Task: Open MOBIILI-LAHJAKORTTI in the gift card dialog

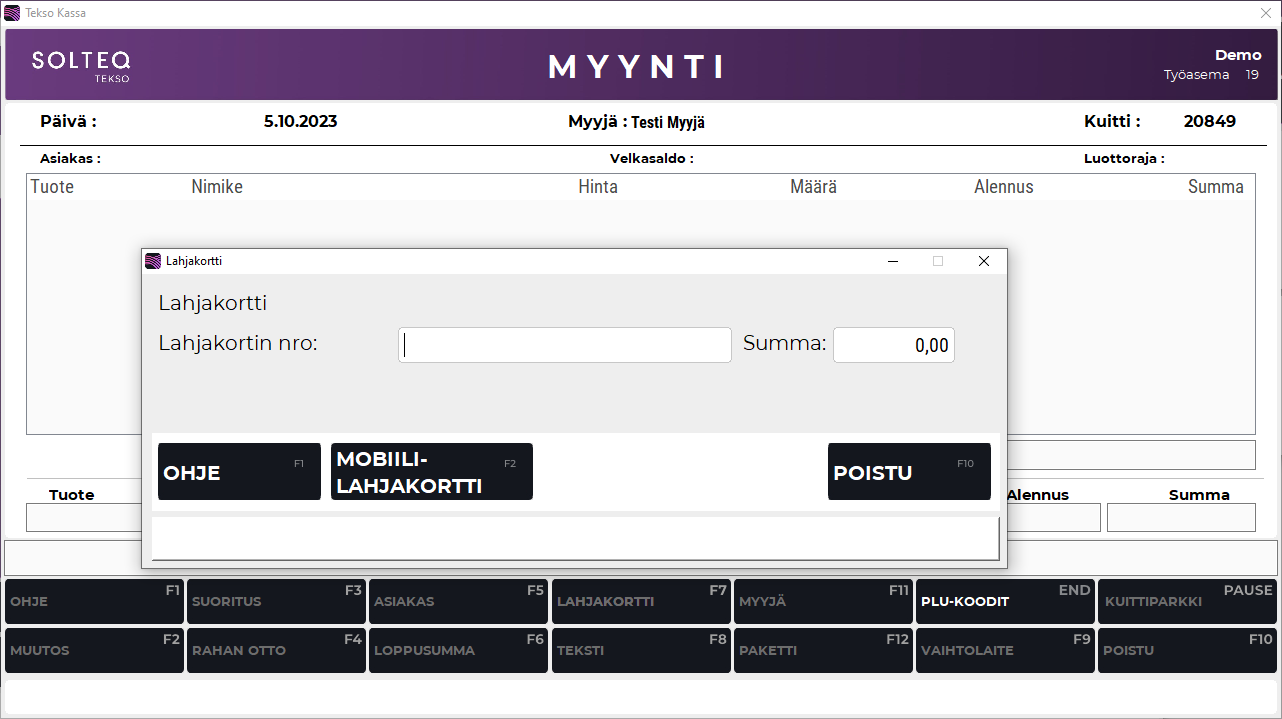Action: [431, 471]
